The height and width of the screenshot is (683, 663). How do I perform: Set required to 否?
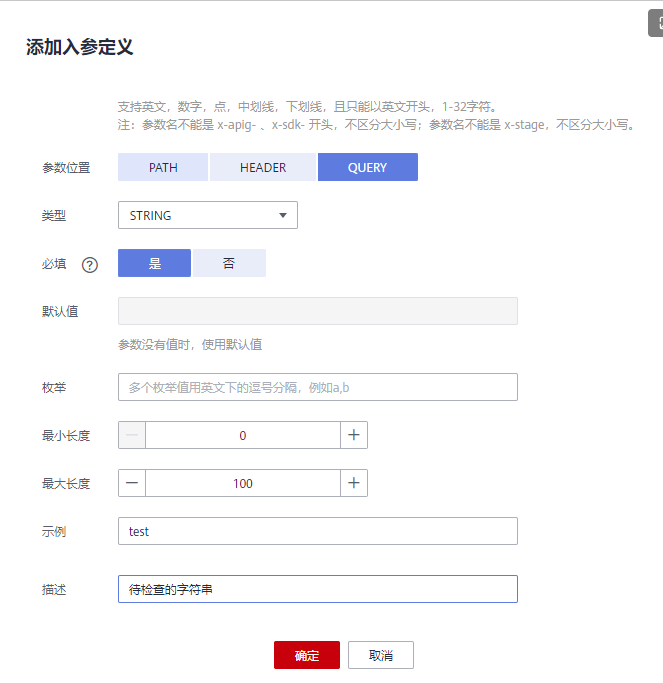point(229,263)
